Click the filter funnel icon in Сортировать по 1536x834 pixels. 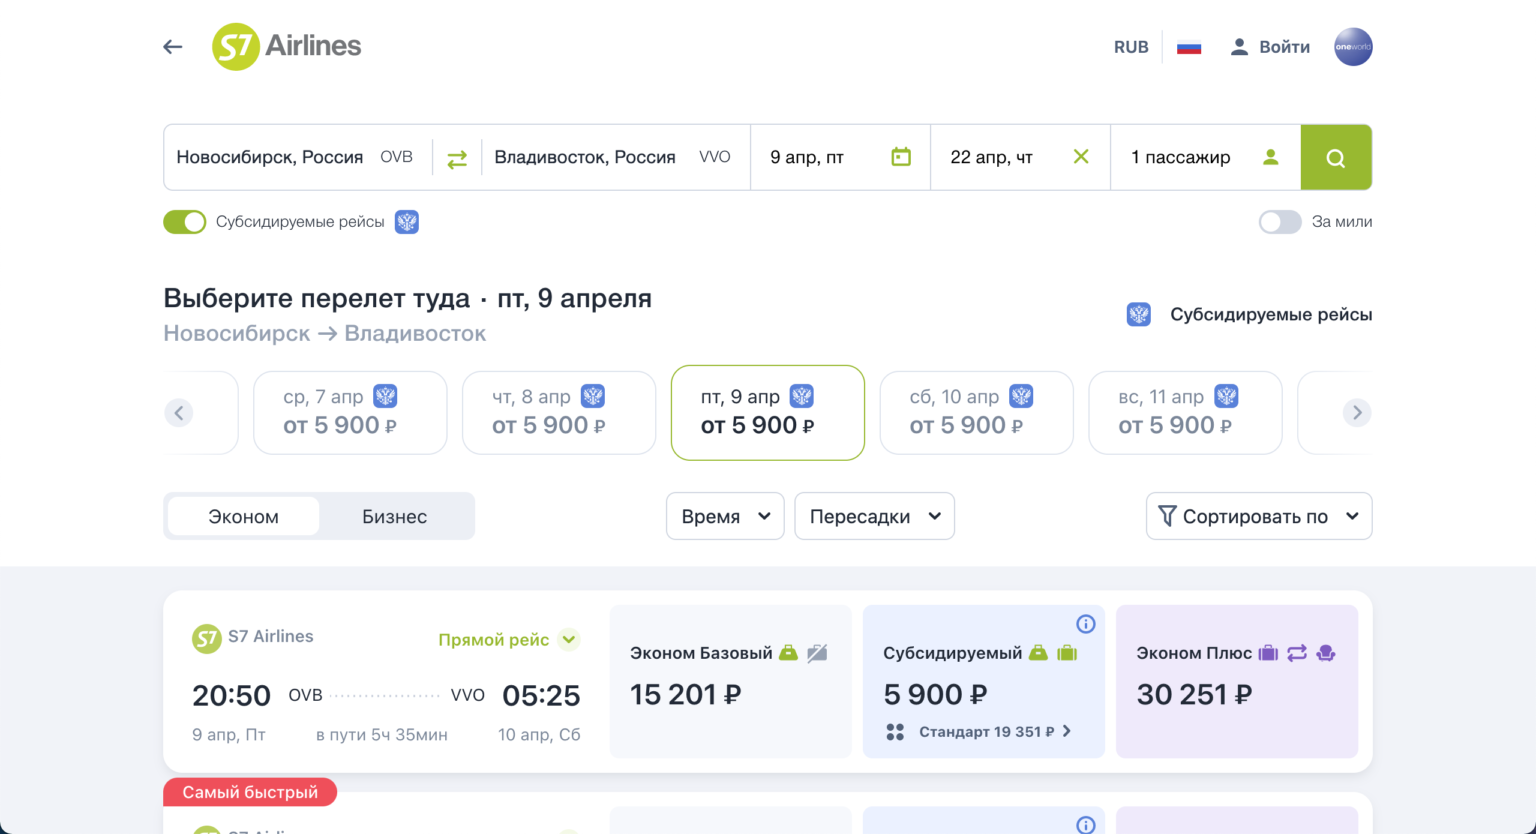click(x=1167, y=516)
